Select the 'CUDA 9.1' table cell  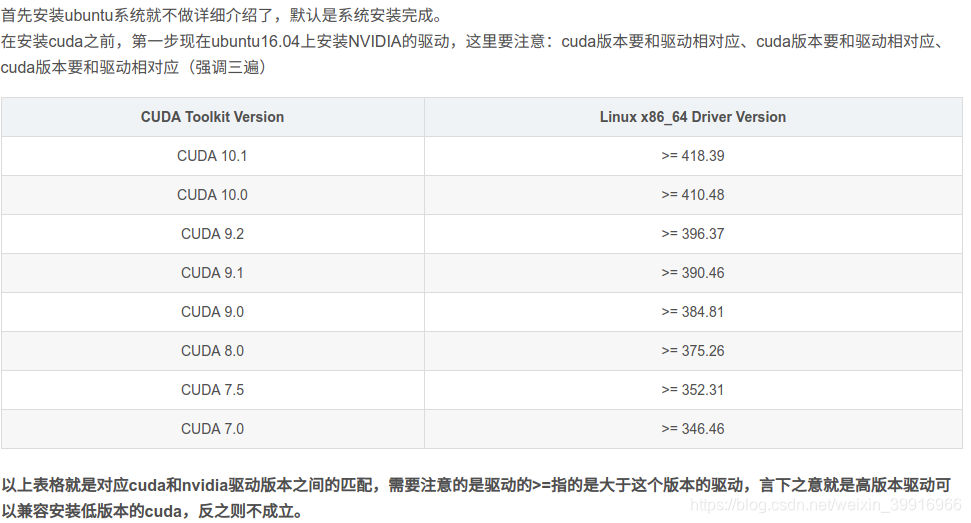click(x=212, y=273)
